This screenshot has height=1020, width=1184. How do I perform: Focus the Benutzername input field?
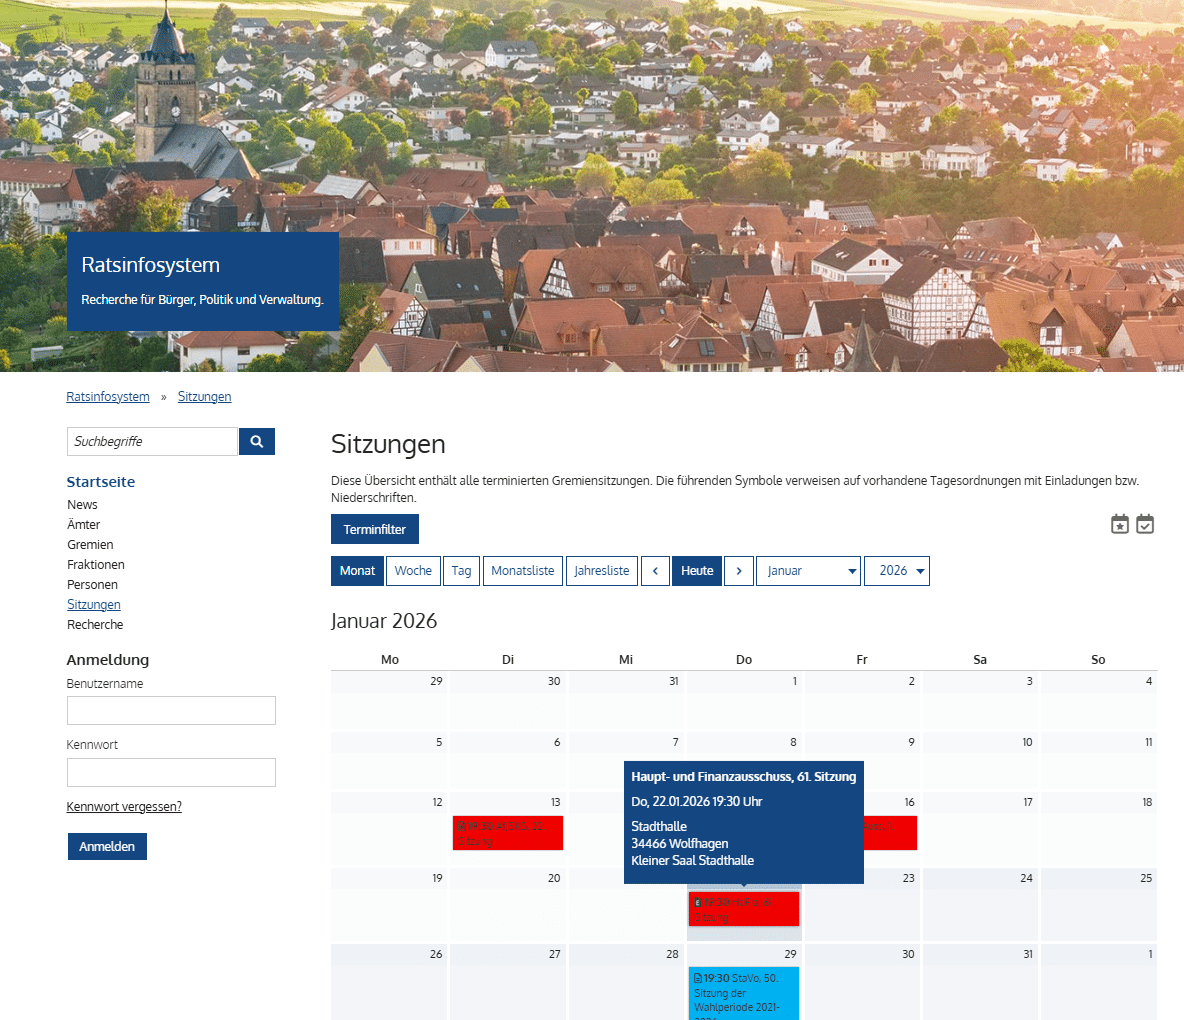171,711
